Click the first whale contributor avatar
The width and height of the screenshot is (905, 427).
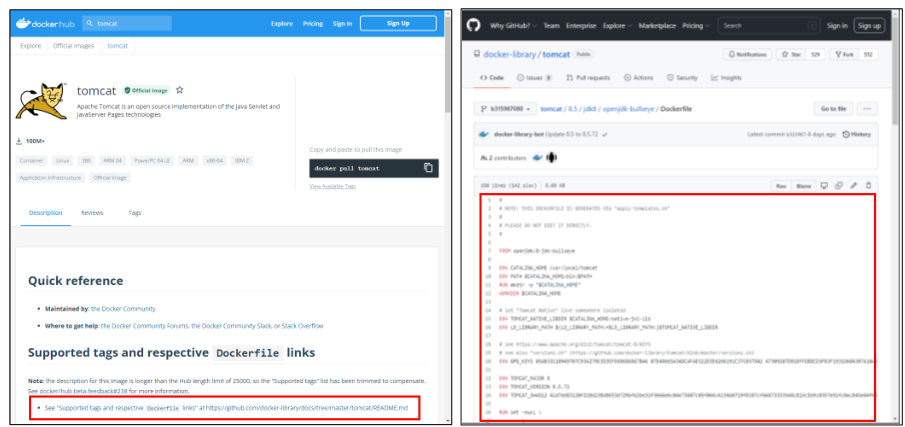point(537,157)
